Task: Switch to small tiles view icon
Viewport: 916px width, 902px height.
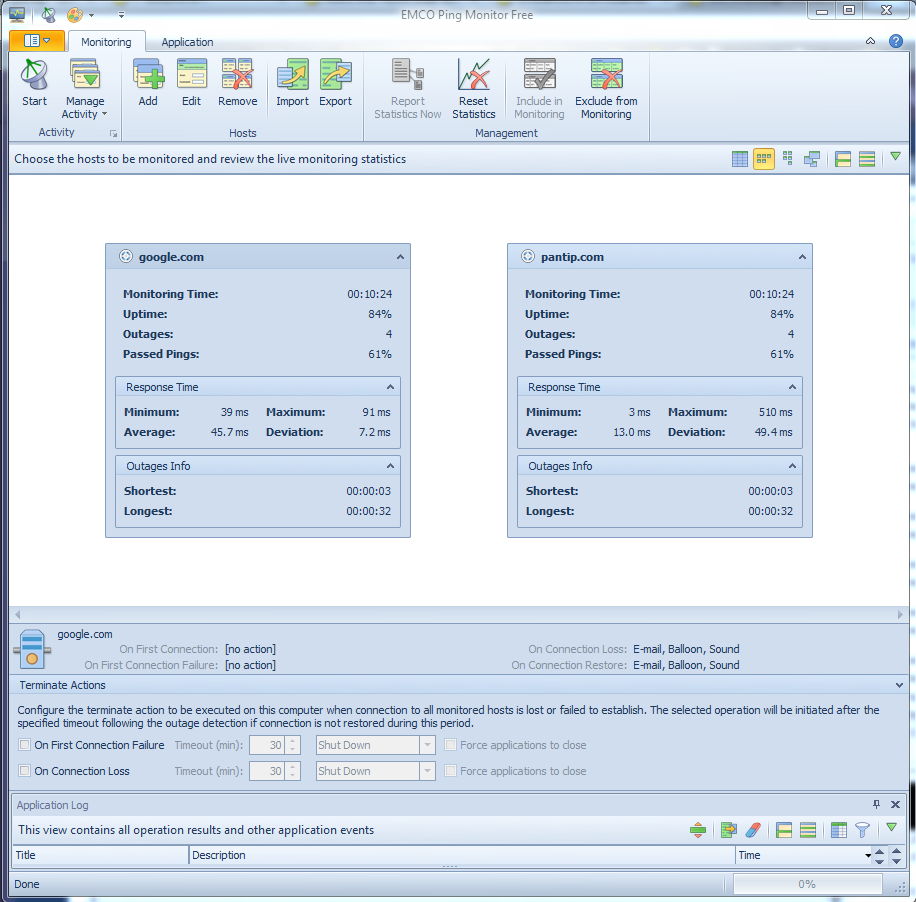Action: click(x=787, y=159)
